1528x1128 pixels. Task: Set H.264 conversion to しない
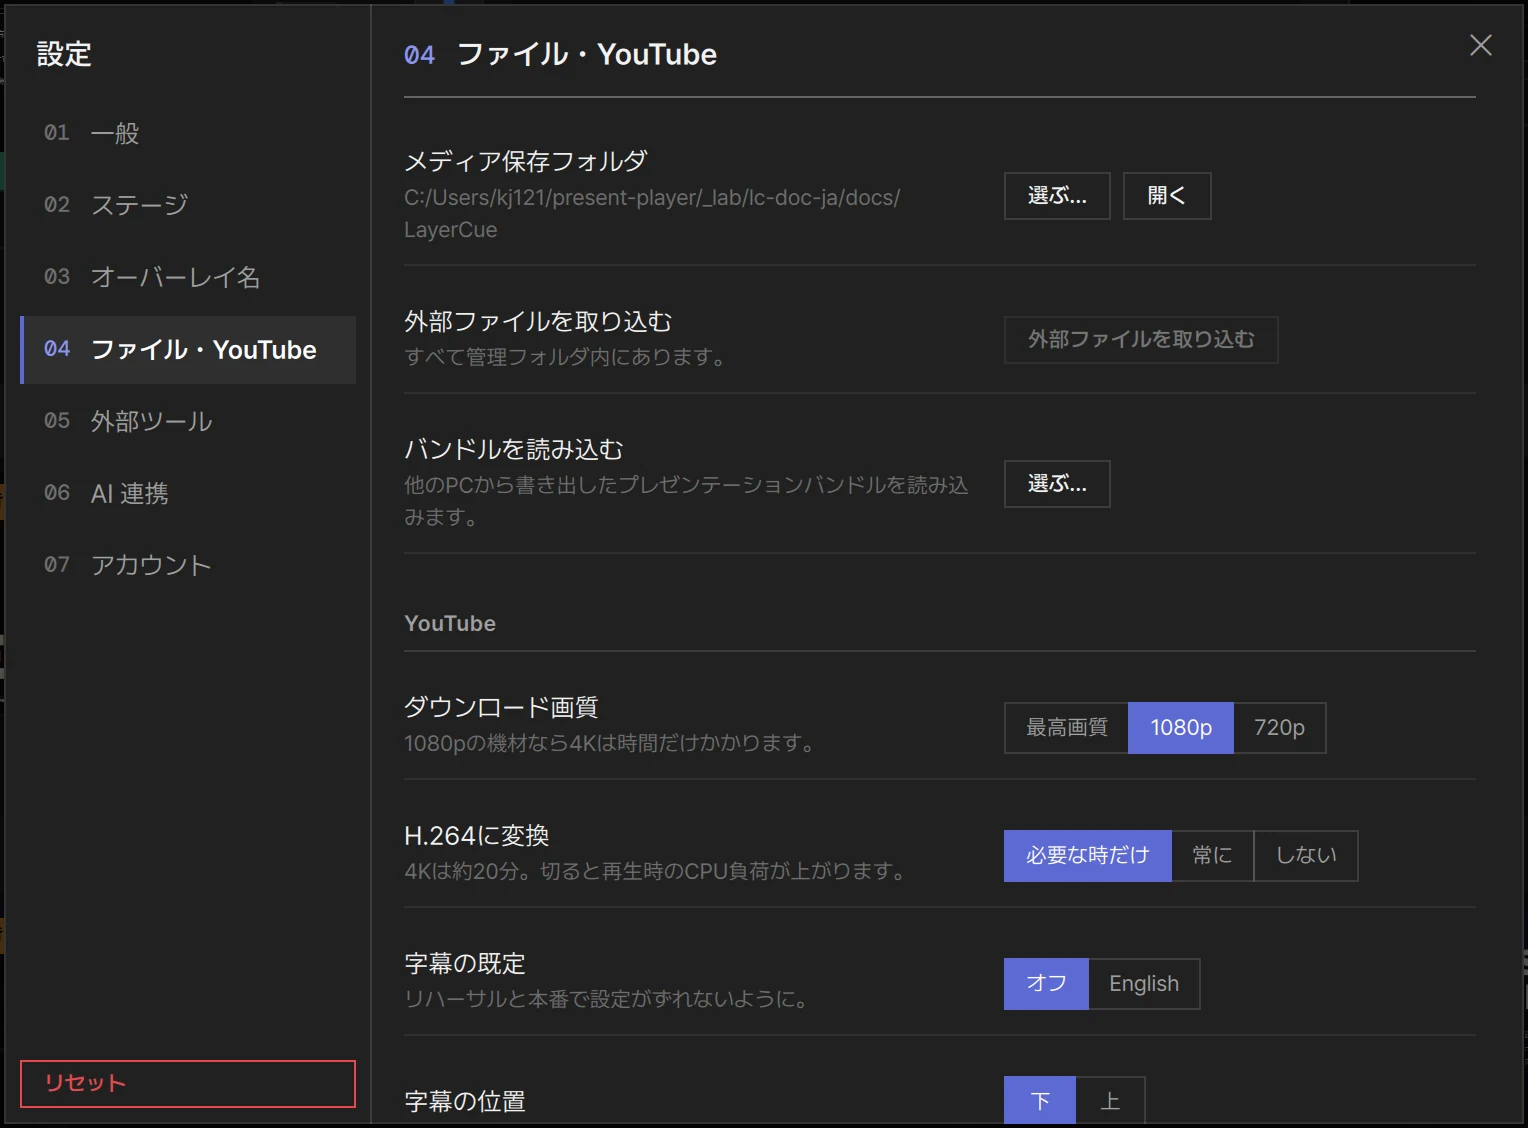click(x=1306, y=856)
